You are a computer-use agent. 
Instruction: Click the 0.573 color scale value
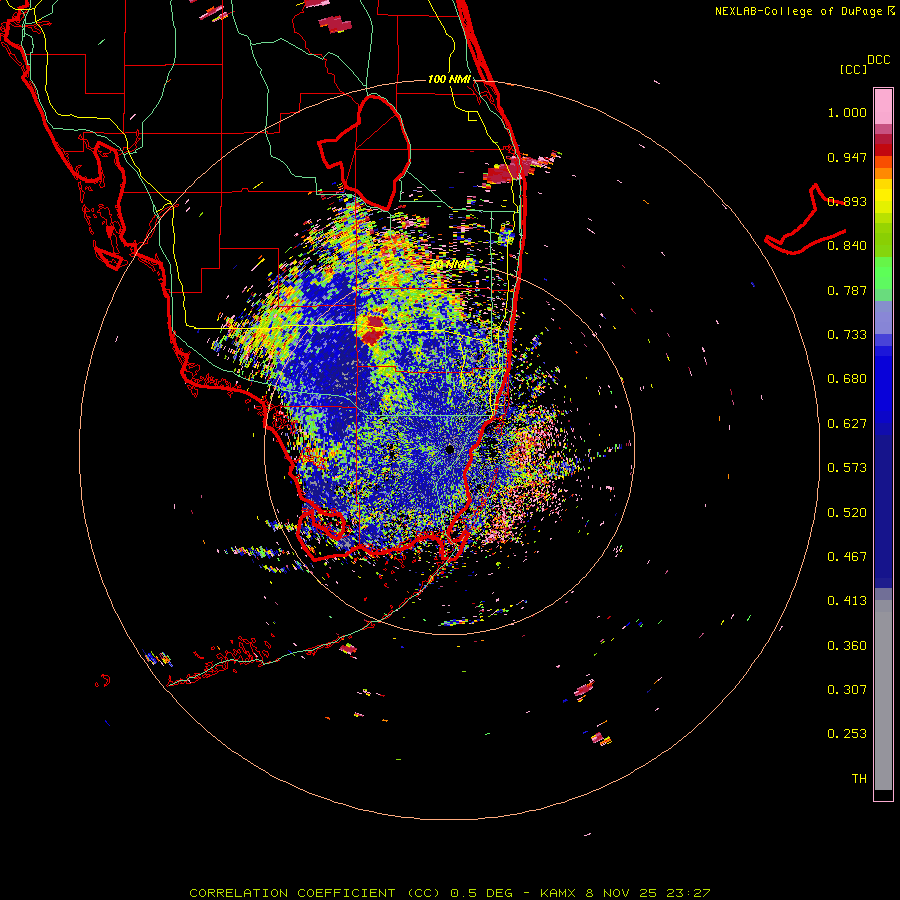point(847,468)
